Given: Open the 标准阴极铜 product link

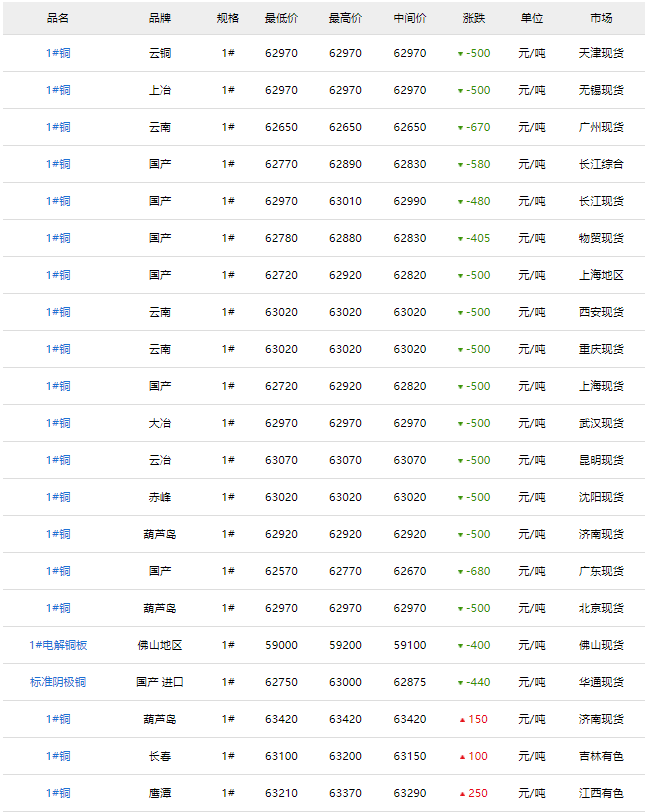Looking at the screenshot, I should pyautogui.click(x=58, y=682).
